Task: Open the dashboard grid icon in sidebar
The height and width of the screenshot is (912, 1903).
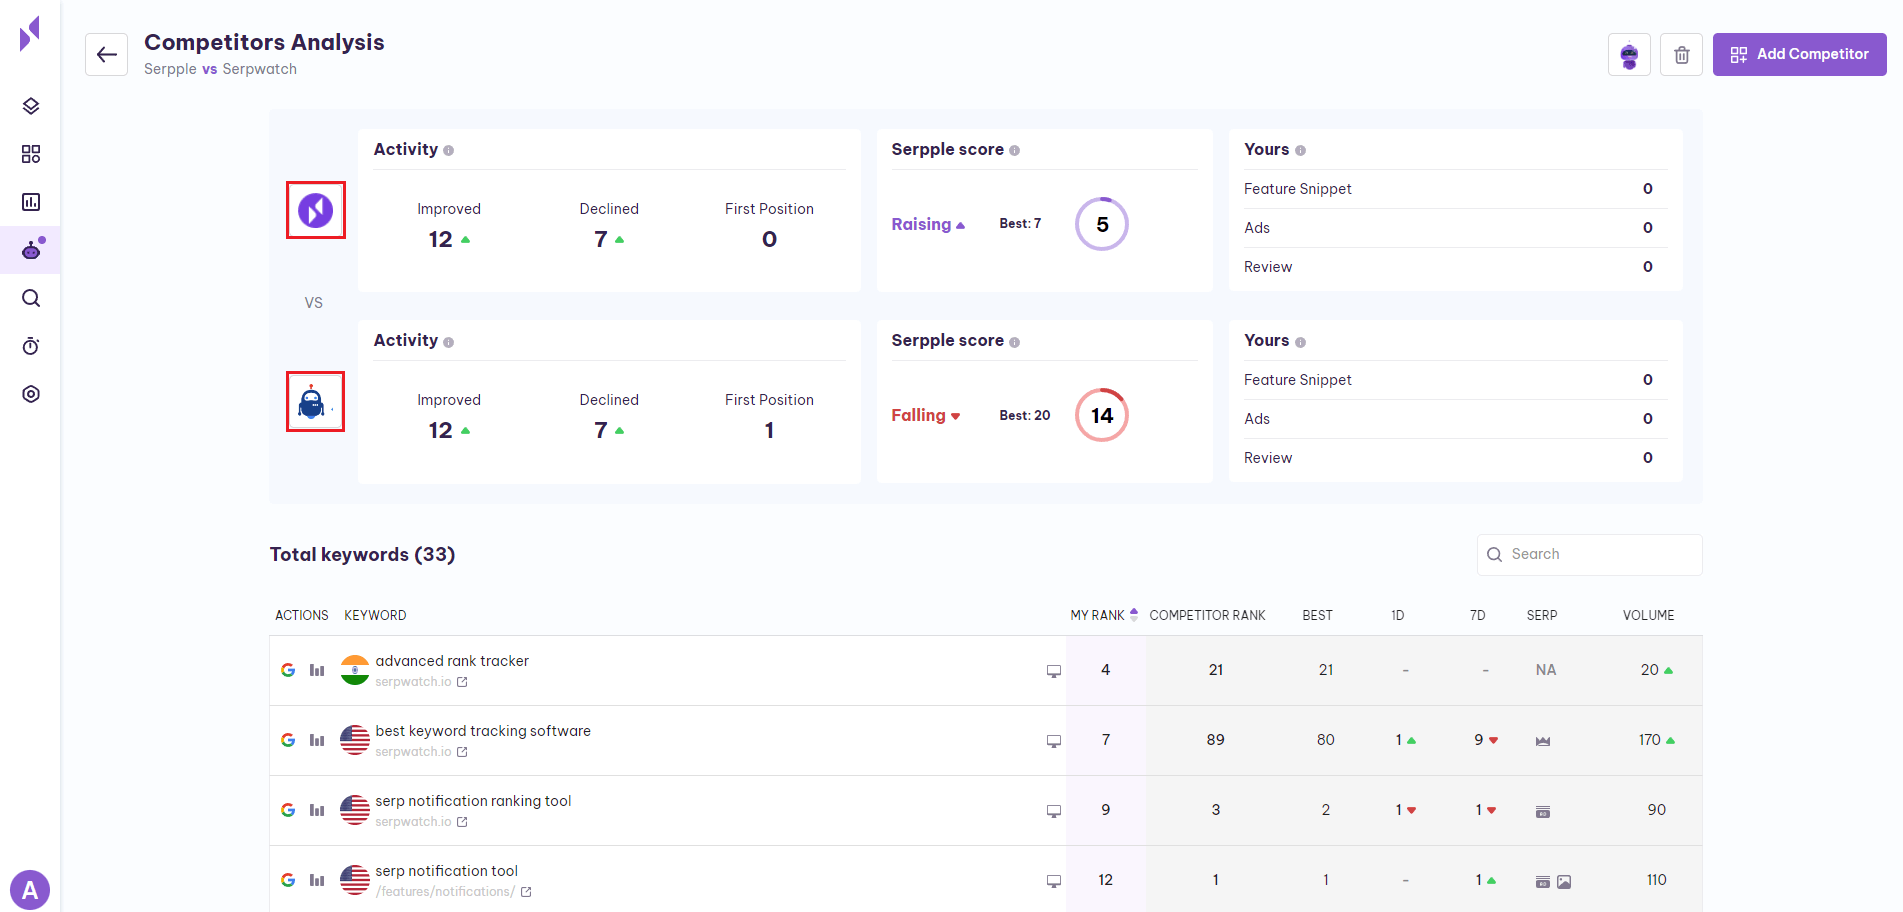Action: point(31,154)
